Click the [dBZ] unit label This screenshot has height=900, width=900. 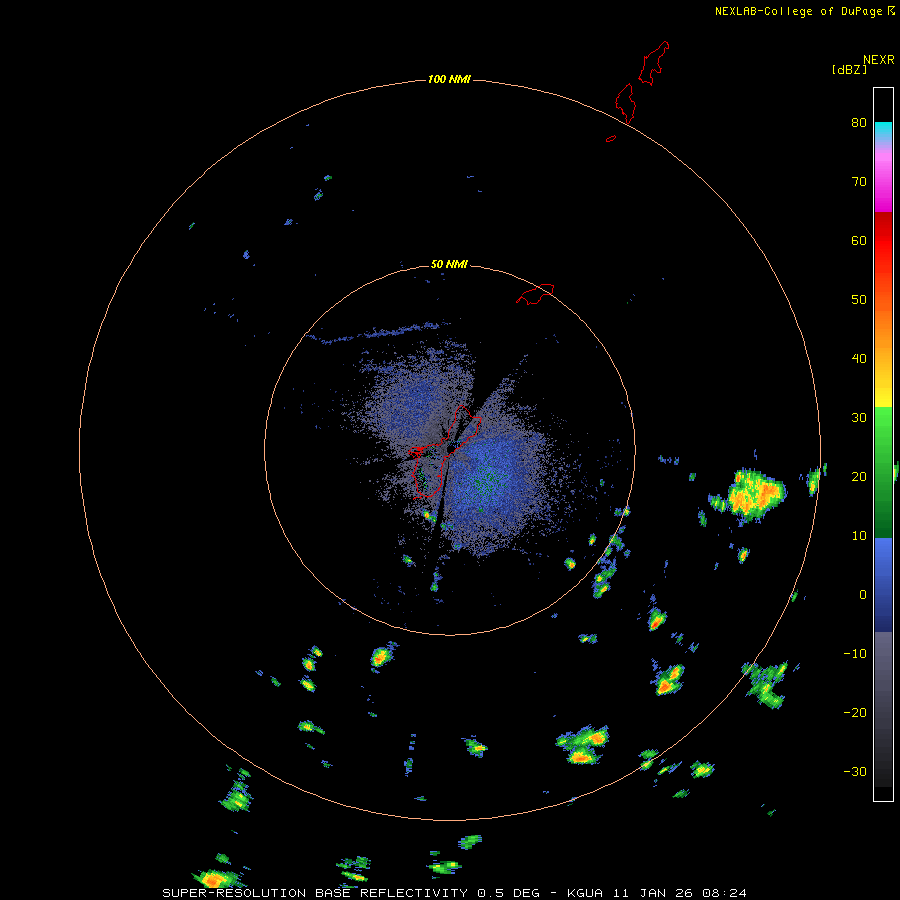pos(849,70)
